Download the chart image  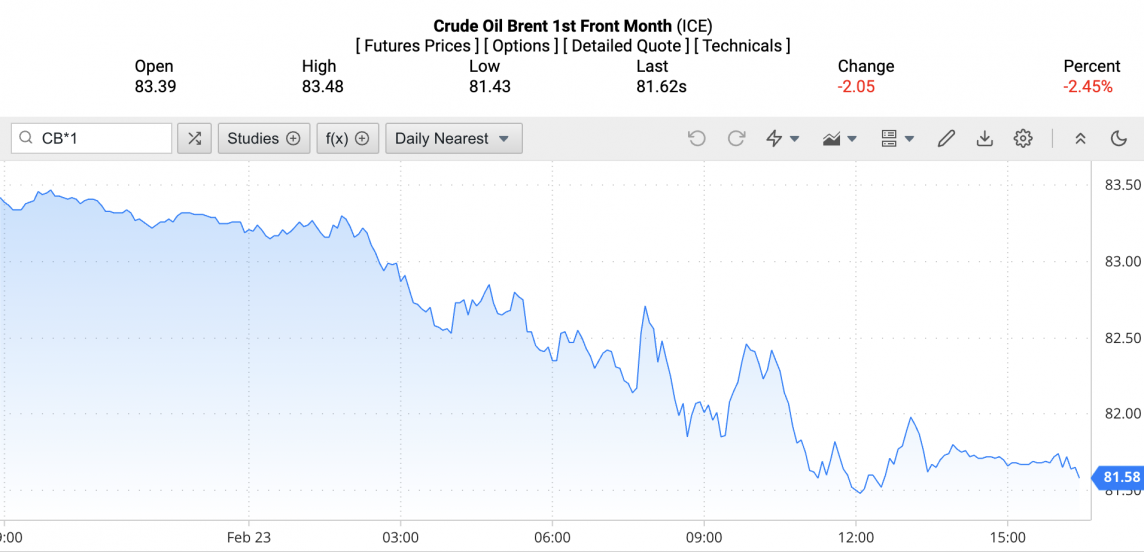pyautogui.click(x=985, y=139)
